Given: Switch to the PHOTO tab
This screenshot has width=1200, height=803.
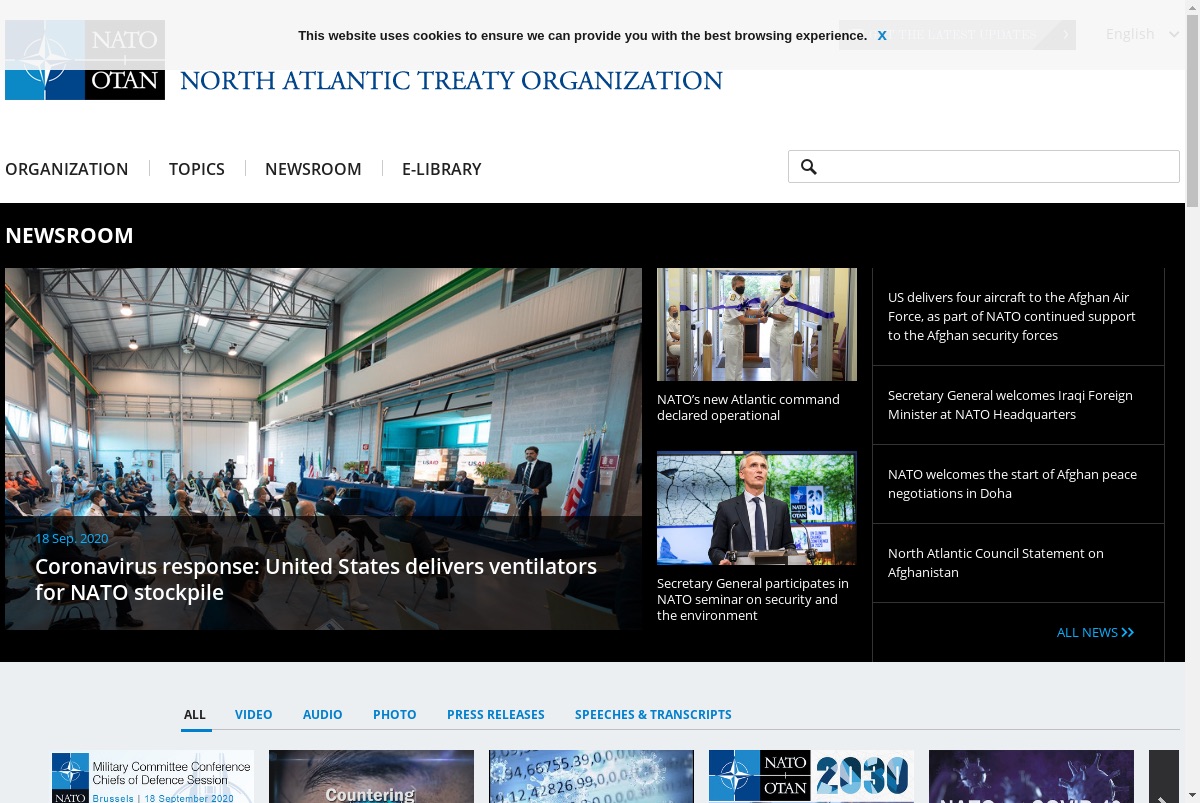Looking at the screenshot, I should coord(395,714).
